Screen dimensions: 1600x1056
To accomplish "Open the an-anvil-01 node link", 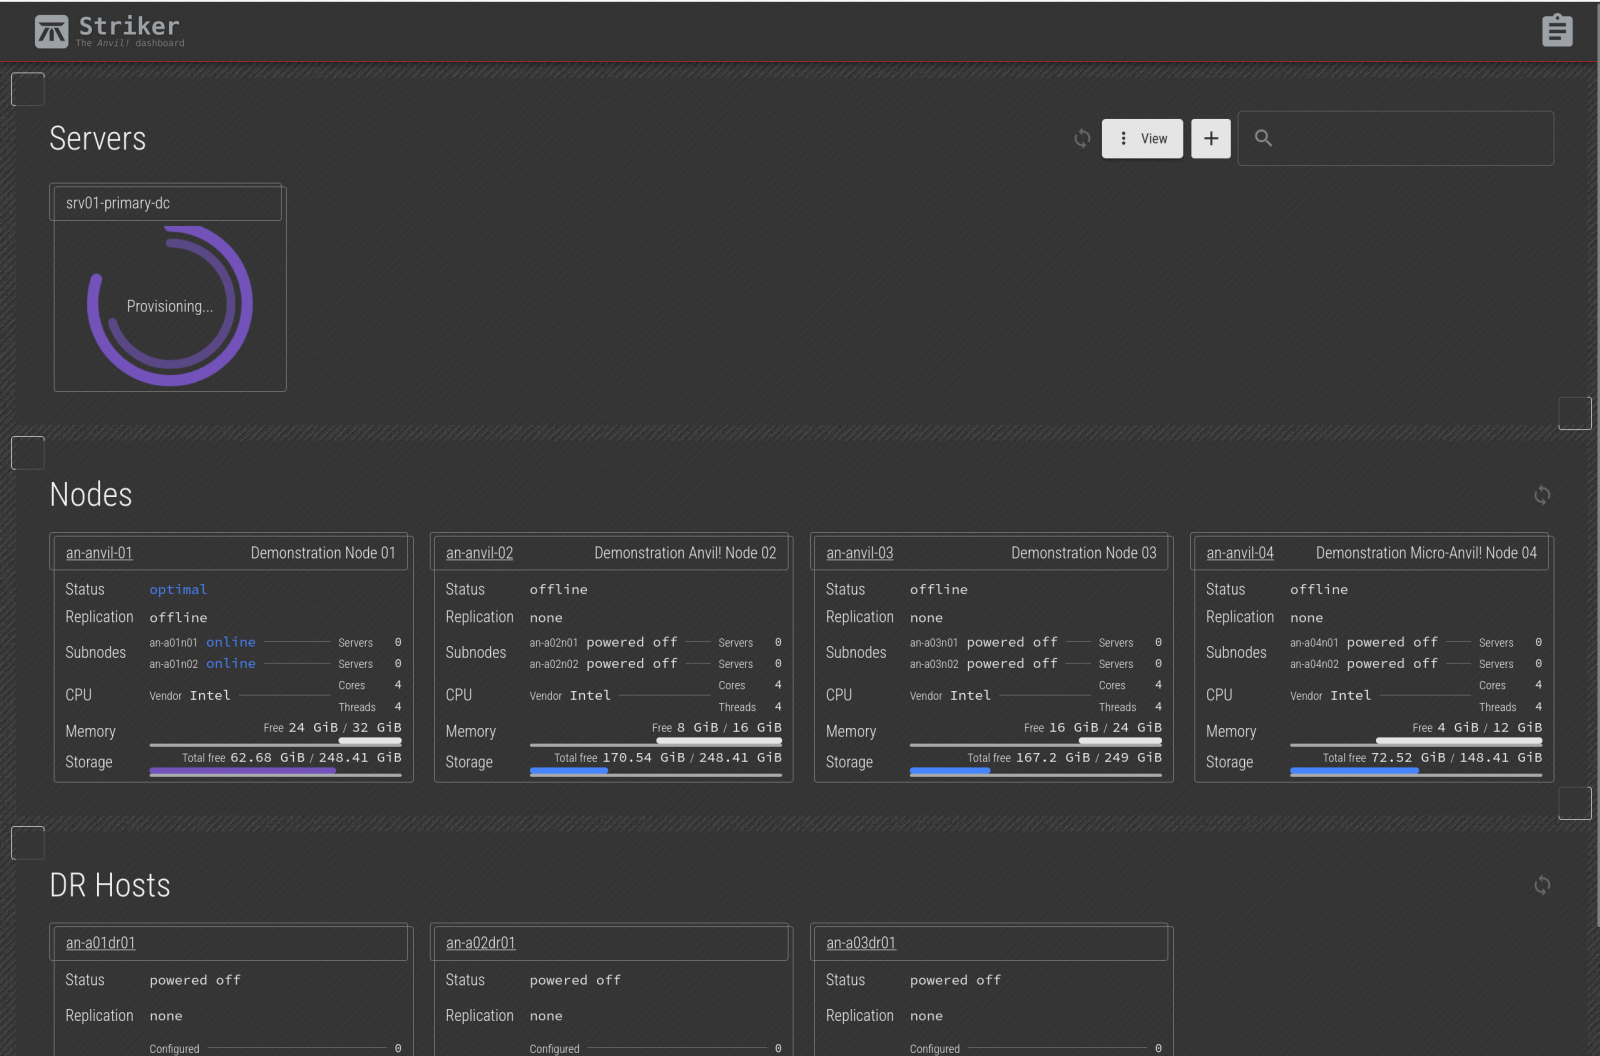I will tap(99, 553).
